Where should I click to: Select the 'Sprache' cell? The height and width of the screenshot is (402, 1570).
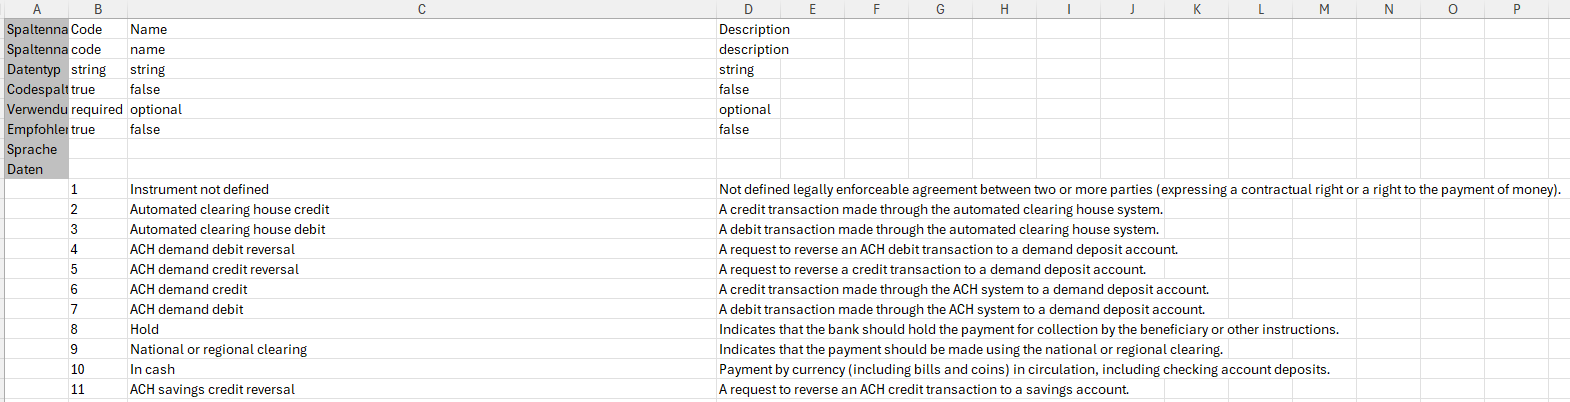click(37, 149)
